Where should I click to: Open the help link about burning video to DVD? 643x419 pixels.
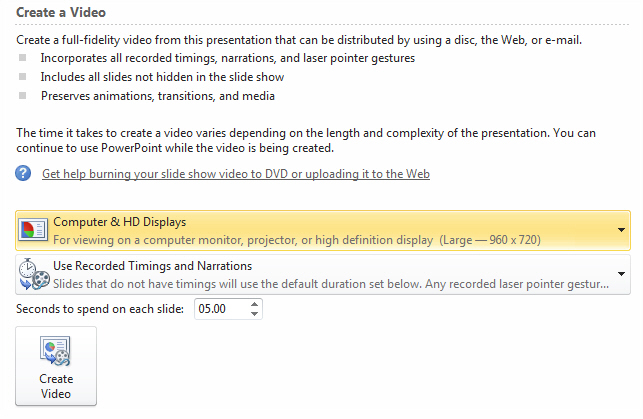point(236,174)
